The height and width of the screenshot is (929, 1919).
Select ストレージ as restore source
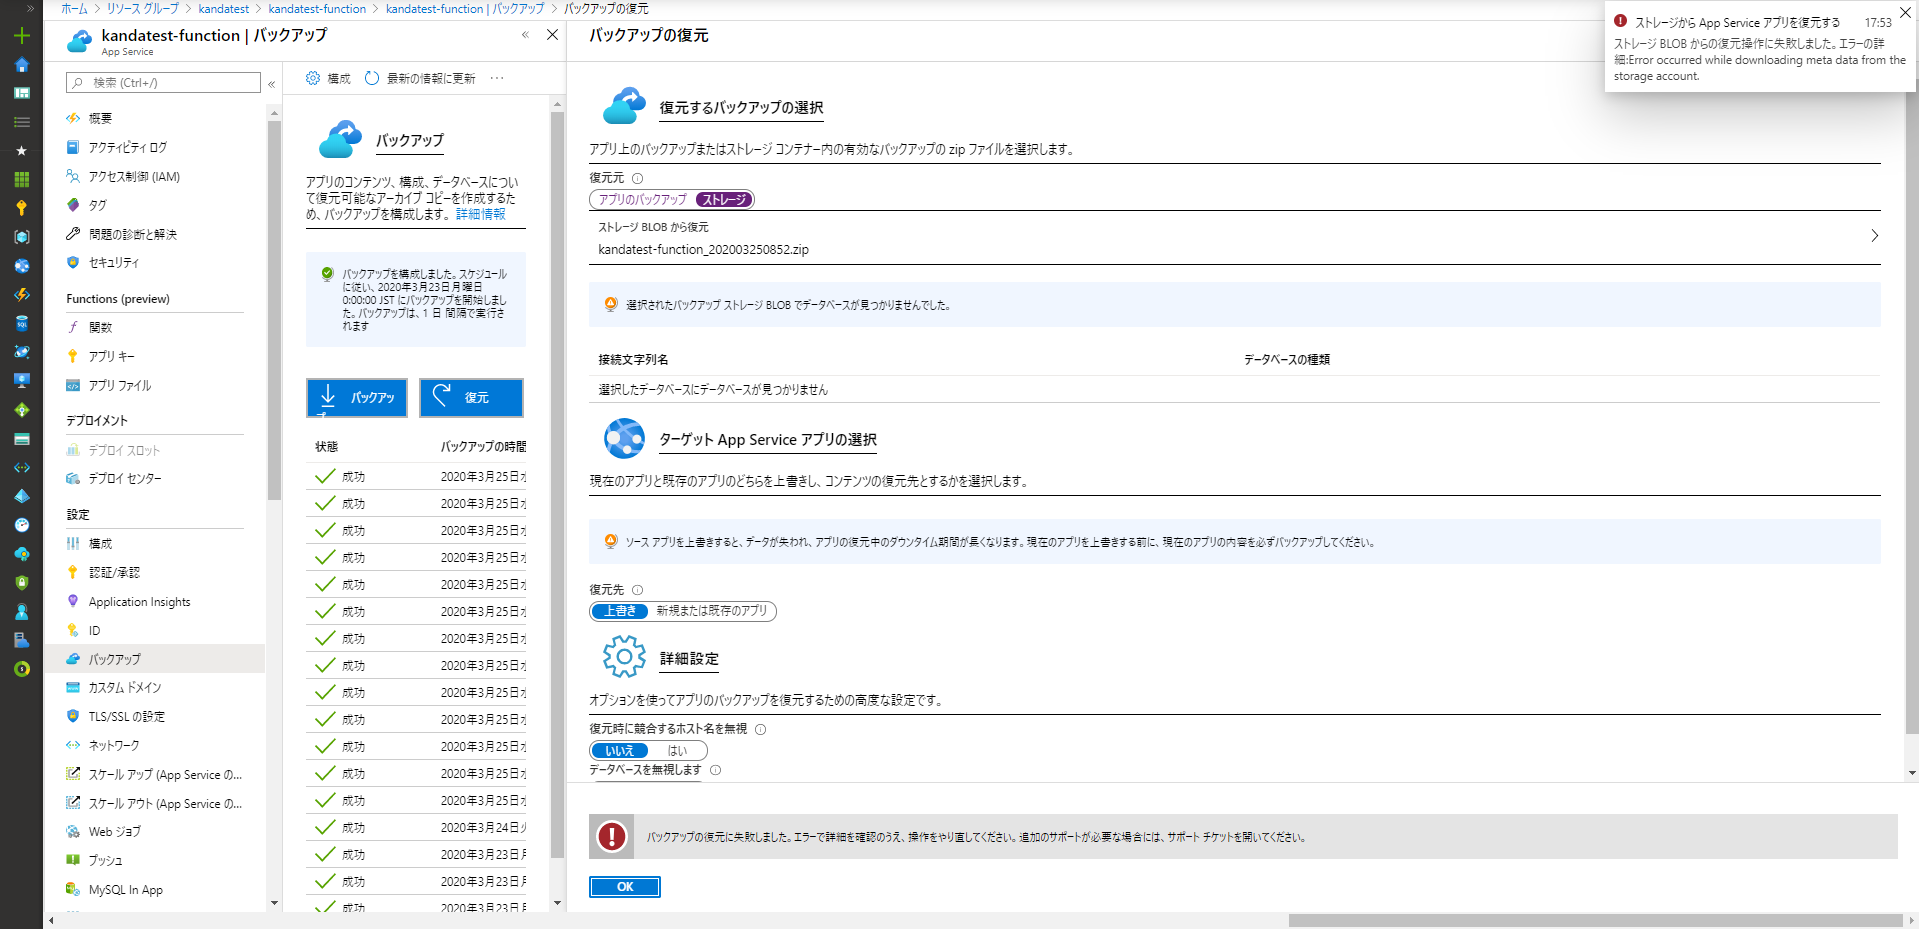tap(724, 200)
